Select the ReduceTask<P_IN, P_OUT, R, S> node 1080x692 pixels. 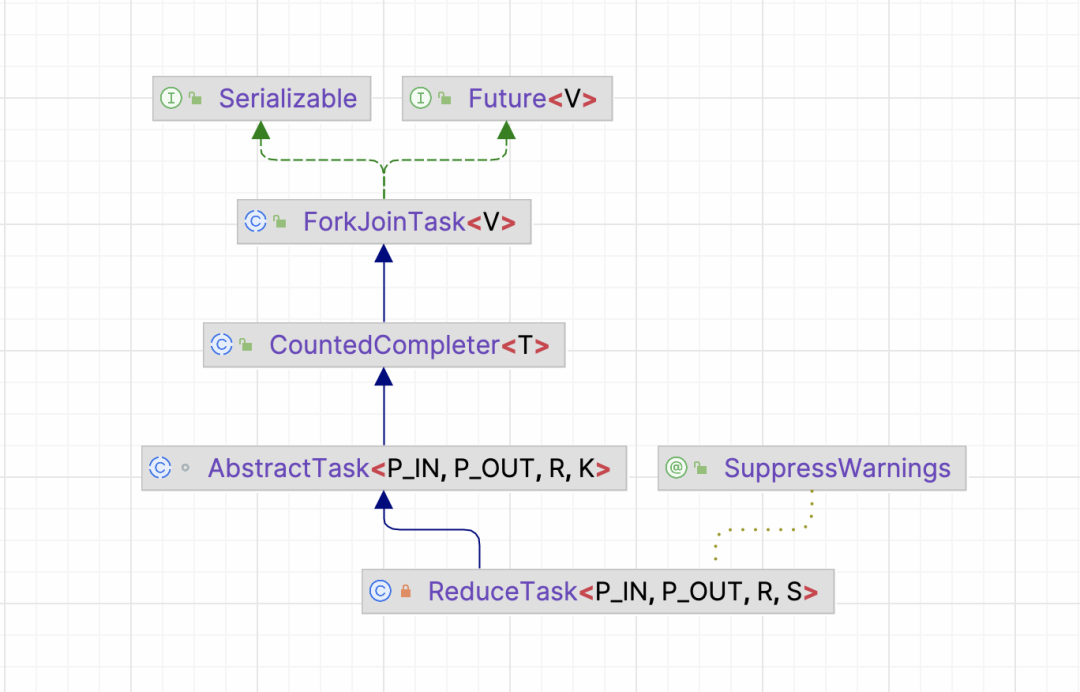598,591
